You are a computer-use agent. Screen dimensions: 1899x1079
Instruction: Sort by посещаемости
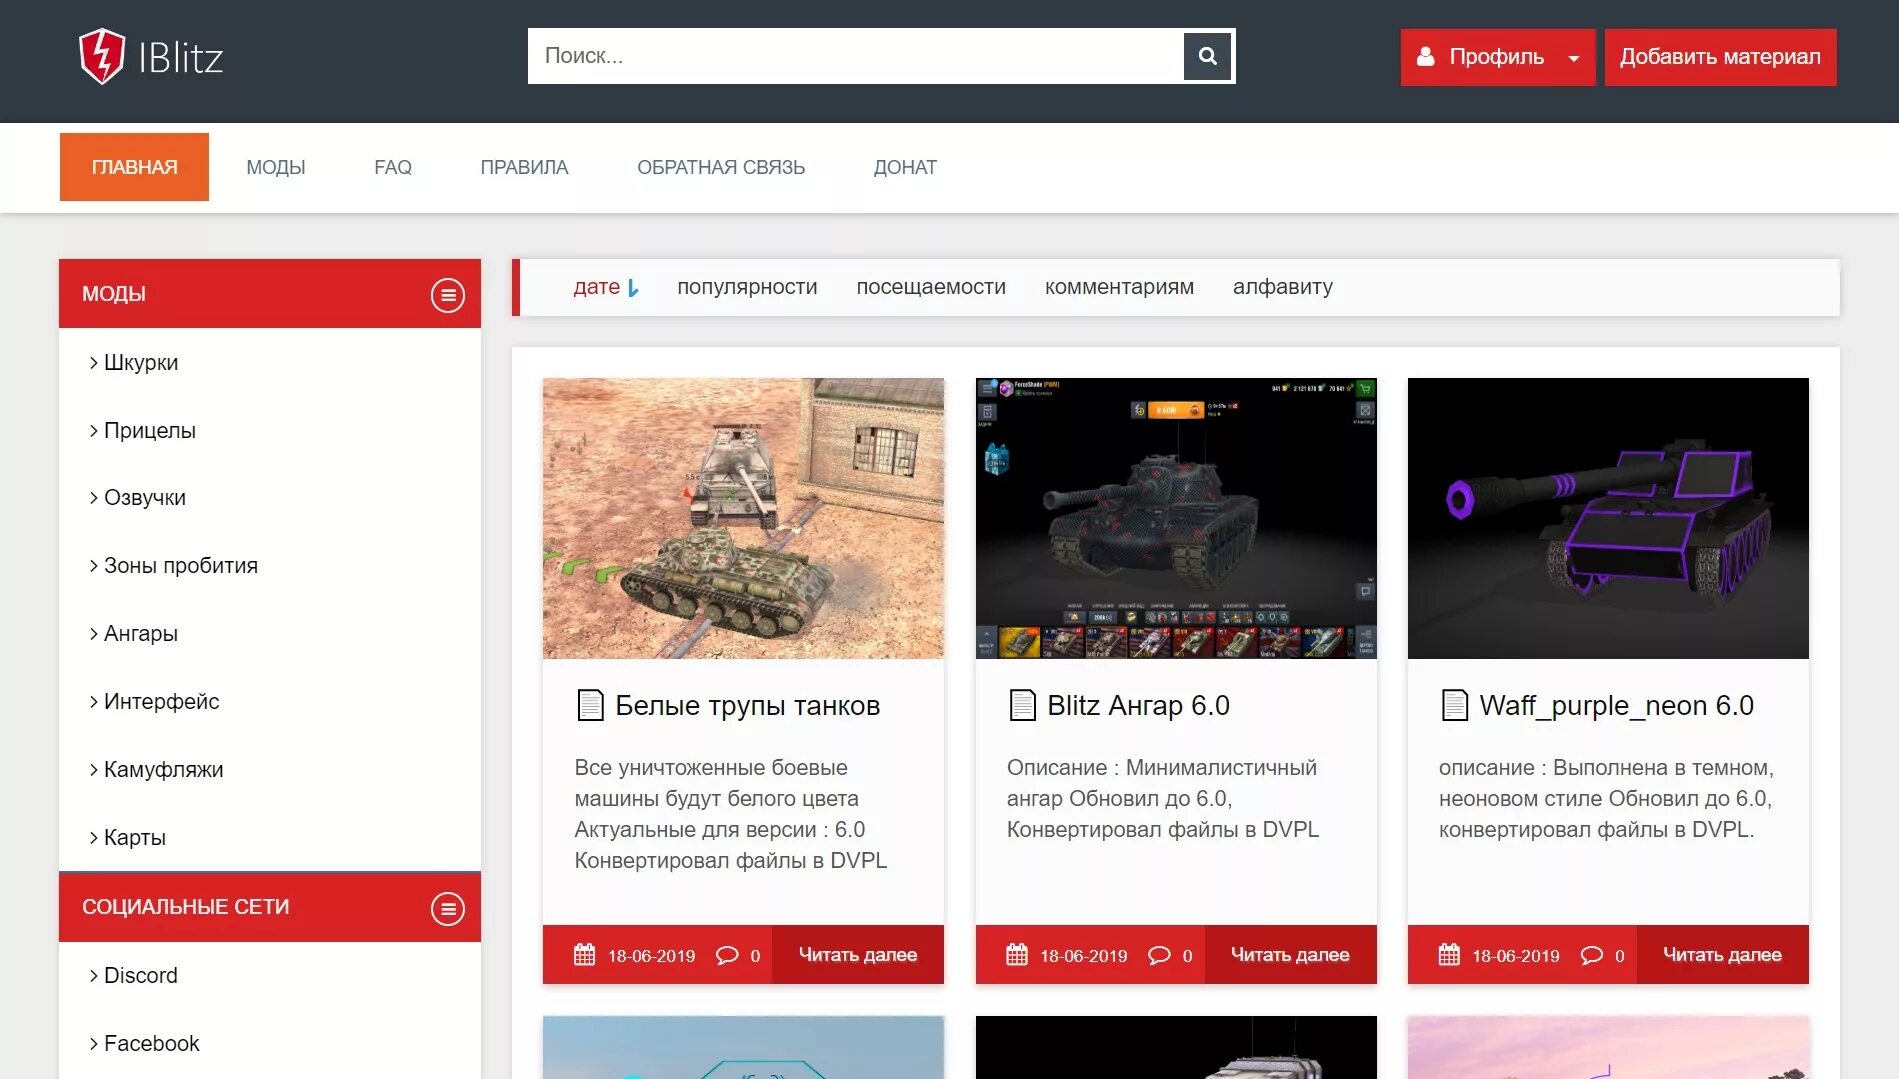931,287
